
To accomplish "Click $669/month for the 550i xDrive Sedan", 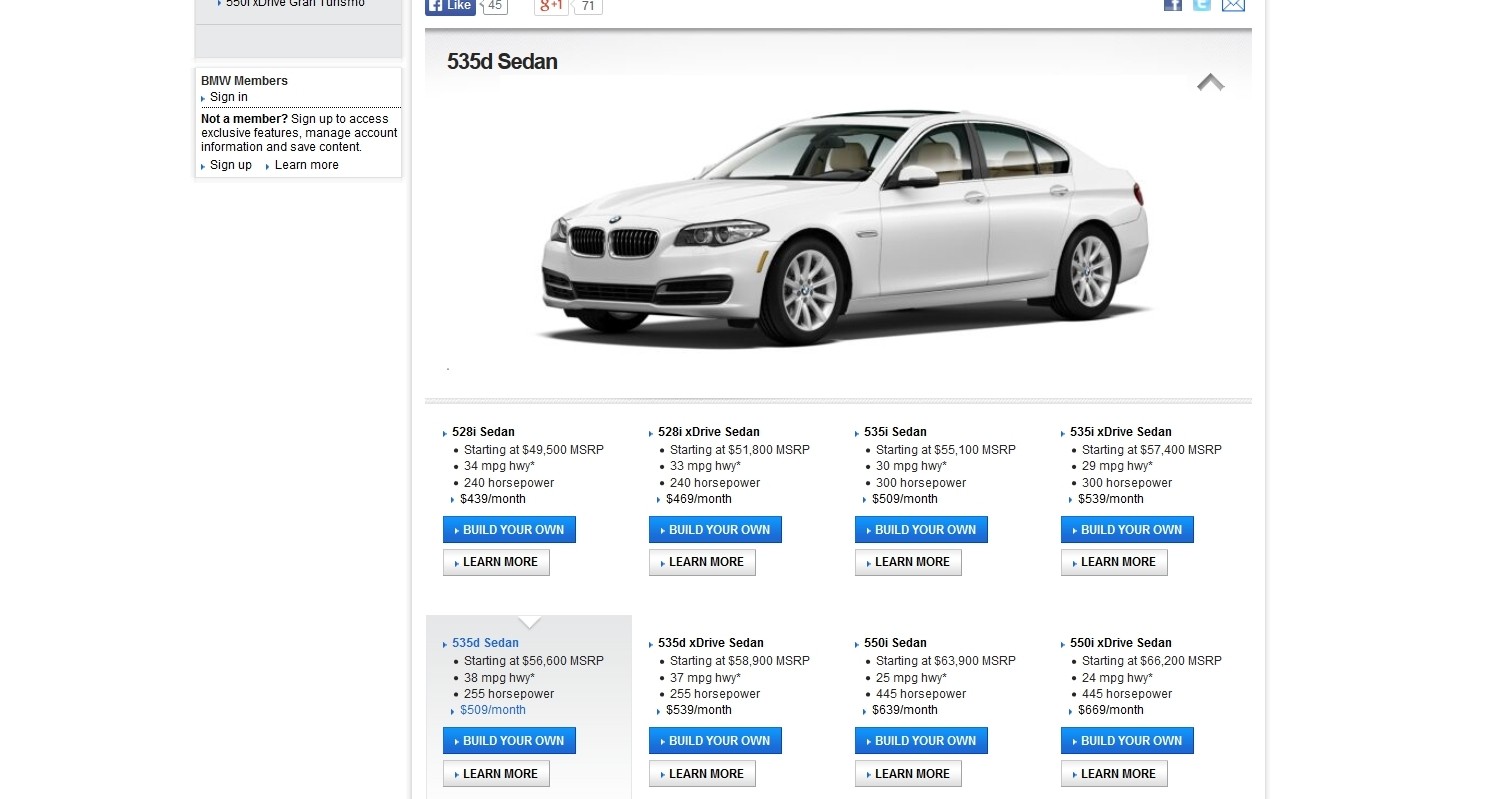I will point(1110,710).
